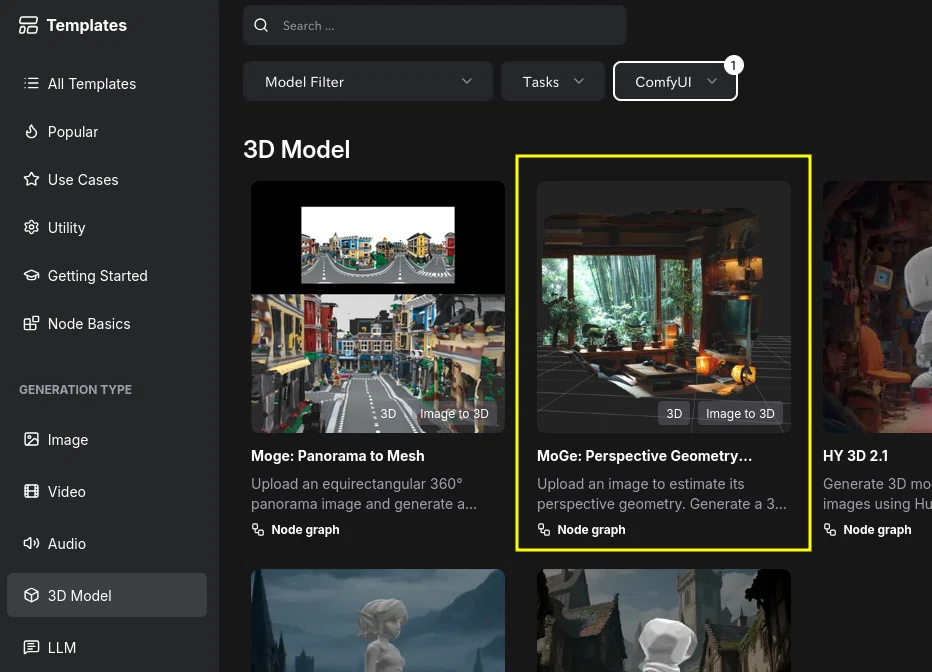Click the search magnifier icon

[x=261, y=26]
